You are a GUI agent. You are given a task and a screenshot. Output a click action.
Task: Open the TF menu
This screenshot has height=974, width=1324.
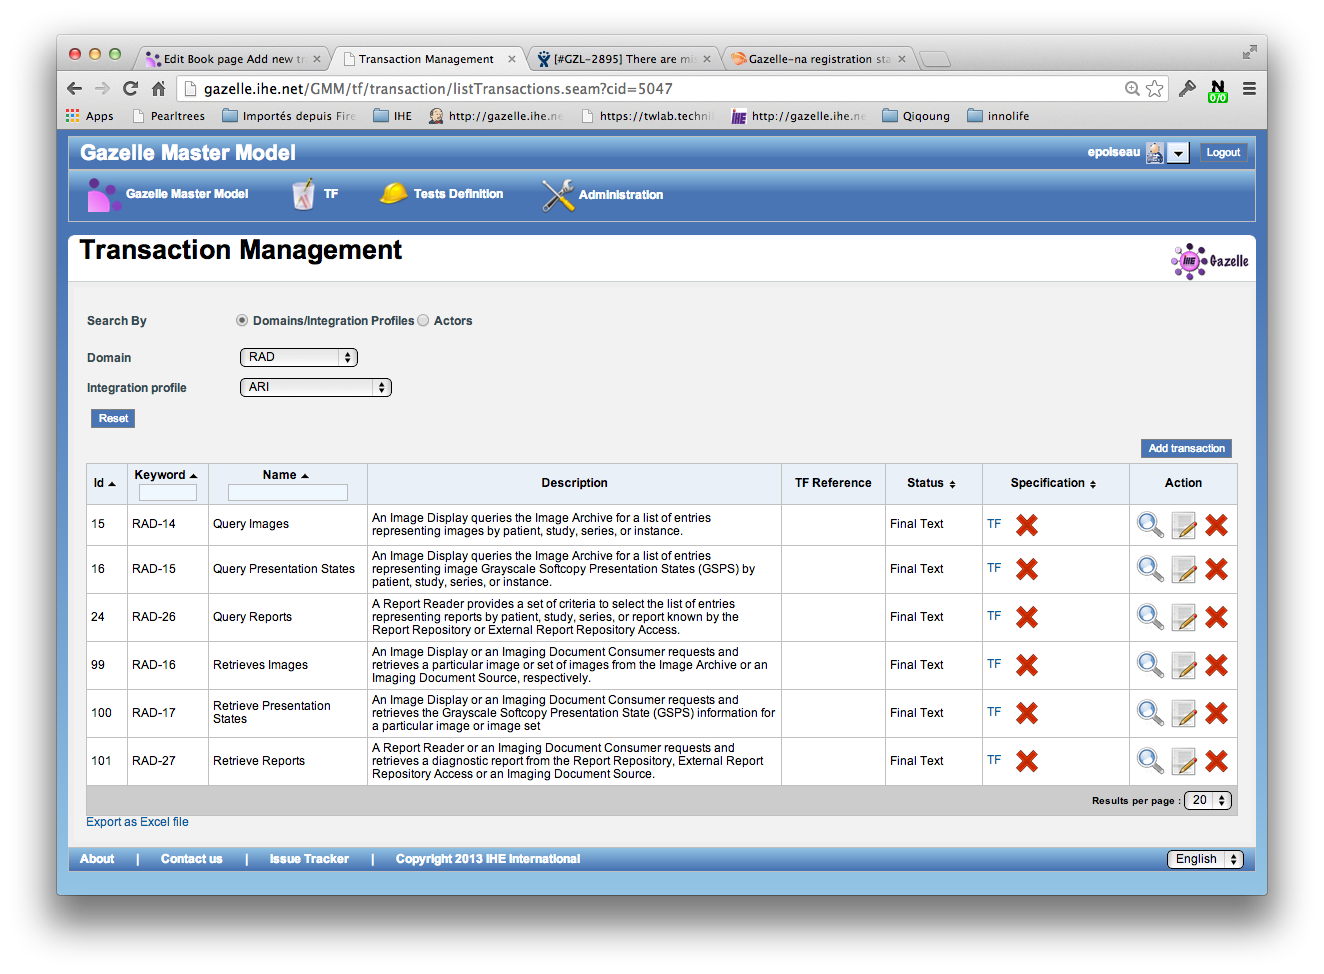315,194
